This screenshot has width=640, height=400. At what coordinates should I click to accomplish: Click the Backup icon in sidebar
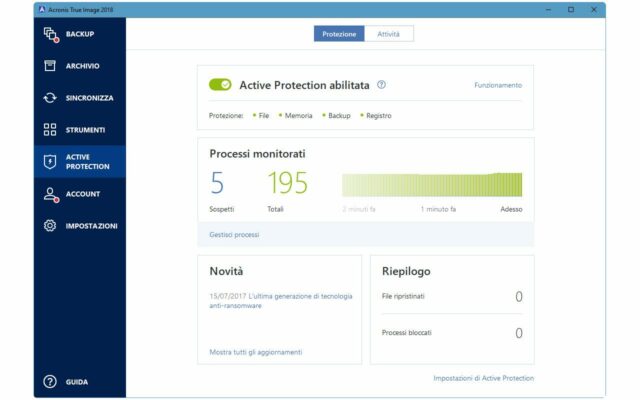(x=50, y=34)
